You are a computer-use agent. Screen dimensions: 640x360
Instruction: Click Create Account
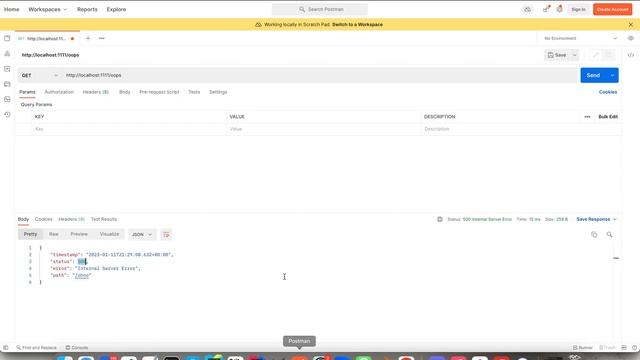(612, 9)
